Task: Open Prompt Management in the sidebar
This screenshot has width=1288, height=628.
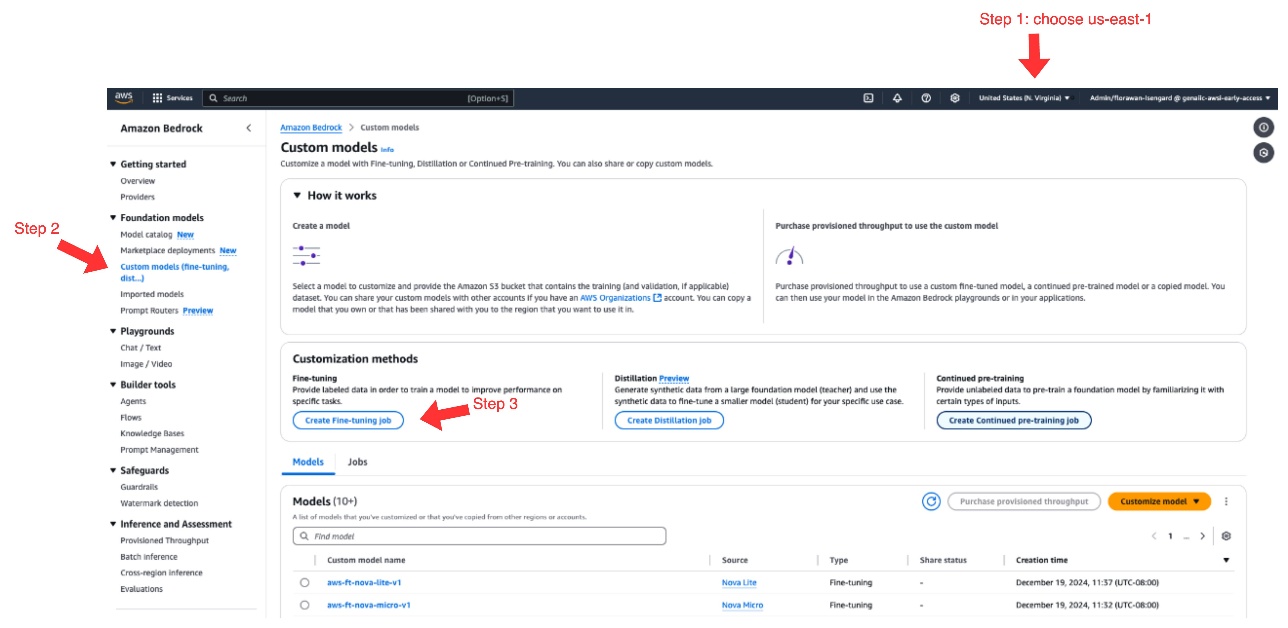Action: point(159,450)
